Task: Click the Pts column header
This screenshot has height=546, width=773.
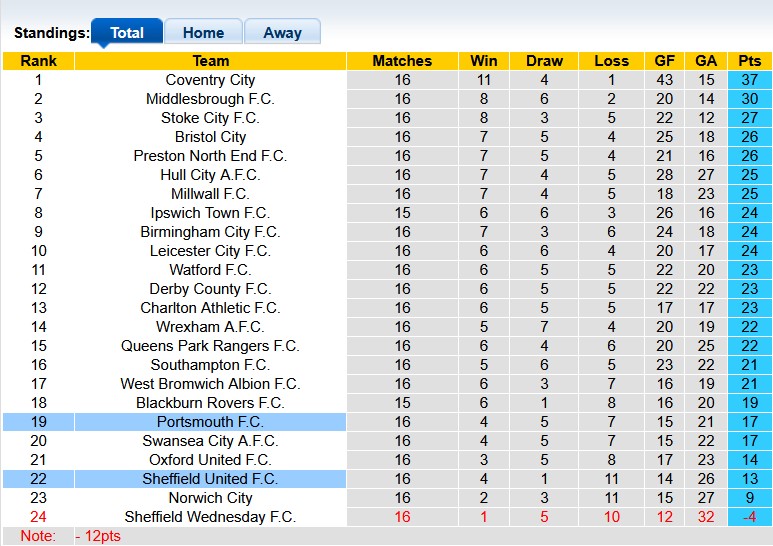Action: click(749, 61)
